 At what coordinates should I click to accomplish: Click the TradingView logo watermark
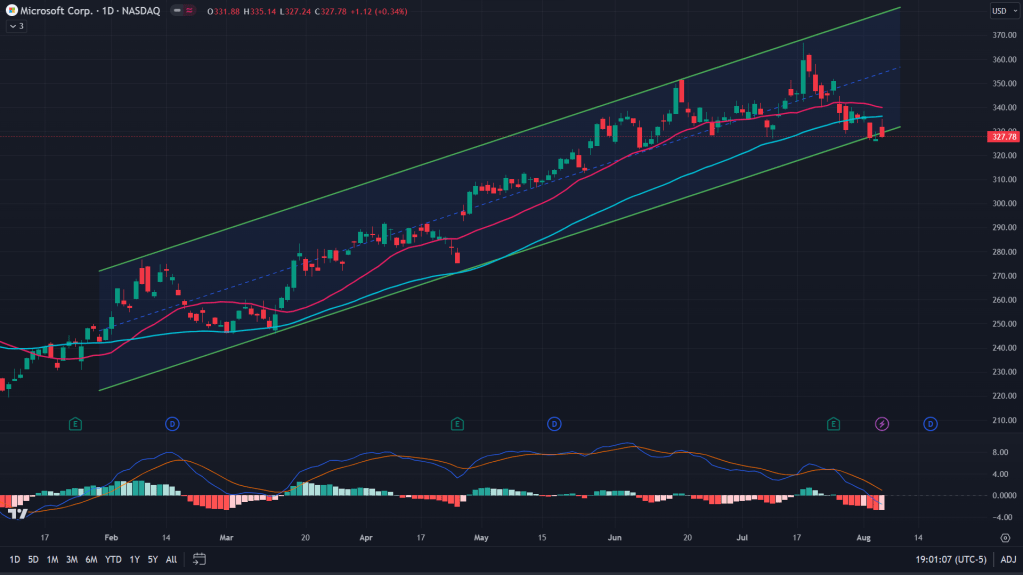click(x=17, y=513)
